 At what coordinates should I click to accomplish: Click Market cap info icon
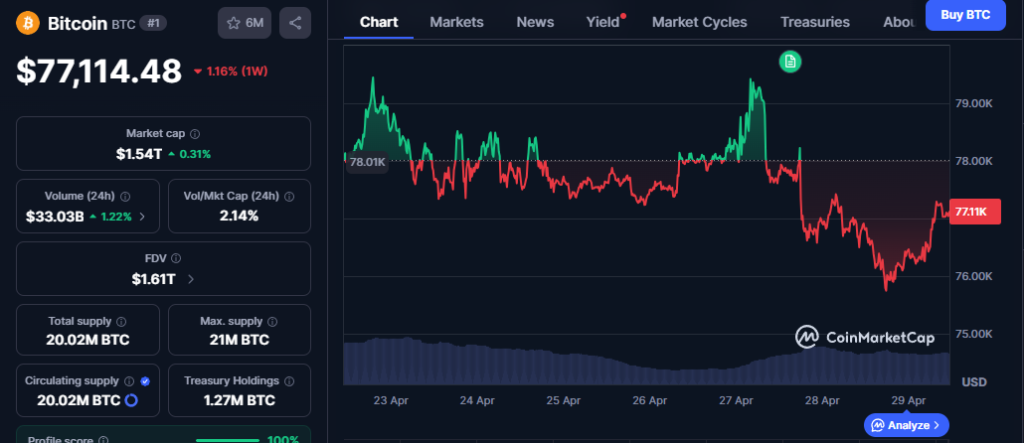195,133
